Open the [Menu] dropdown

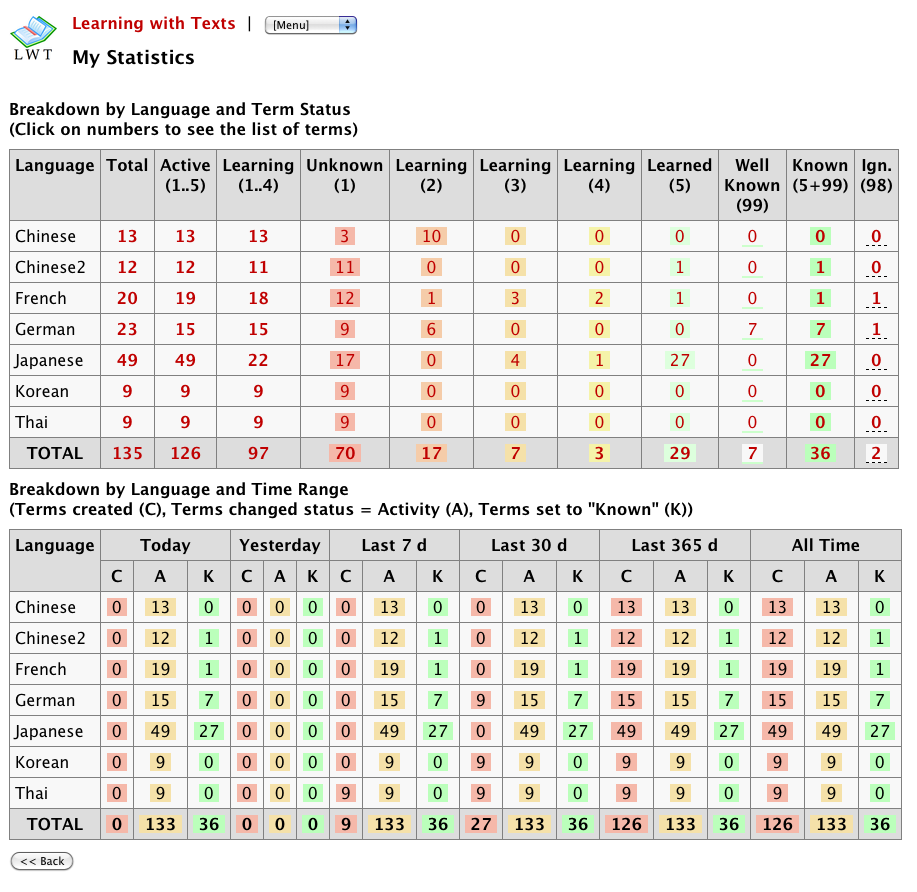point(310,25)
